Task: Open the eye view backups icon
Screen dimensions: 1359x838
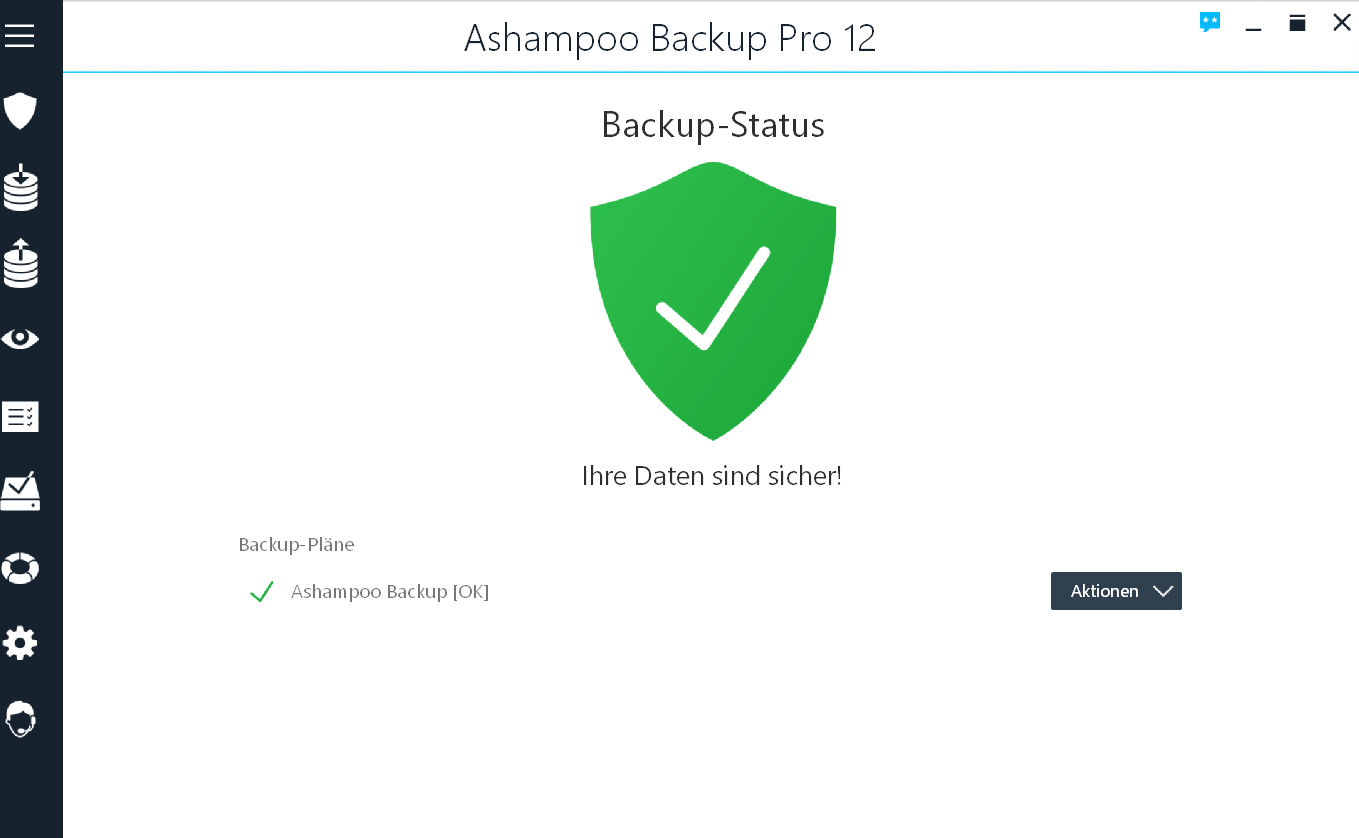Action: pyautogui.click(x=20, y=340)
